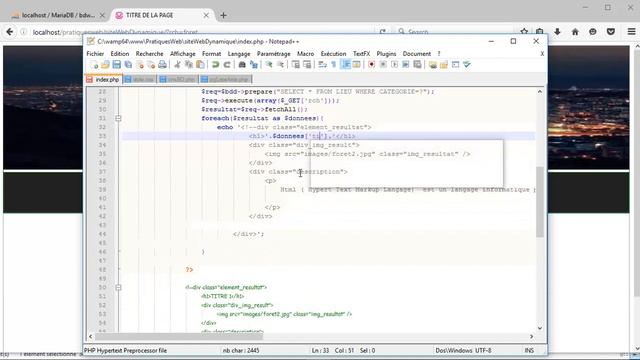Viewport: 640px width, 360px height.
Task: Open the TextFX menu
Action: [x=361, y=53]
